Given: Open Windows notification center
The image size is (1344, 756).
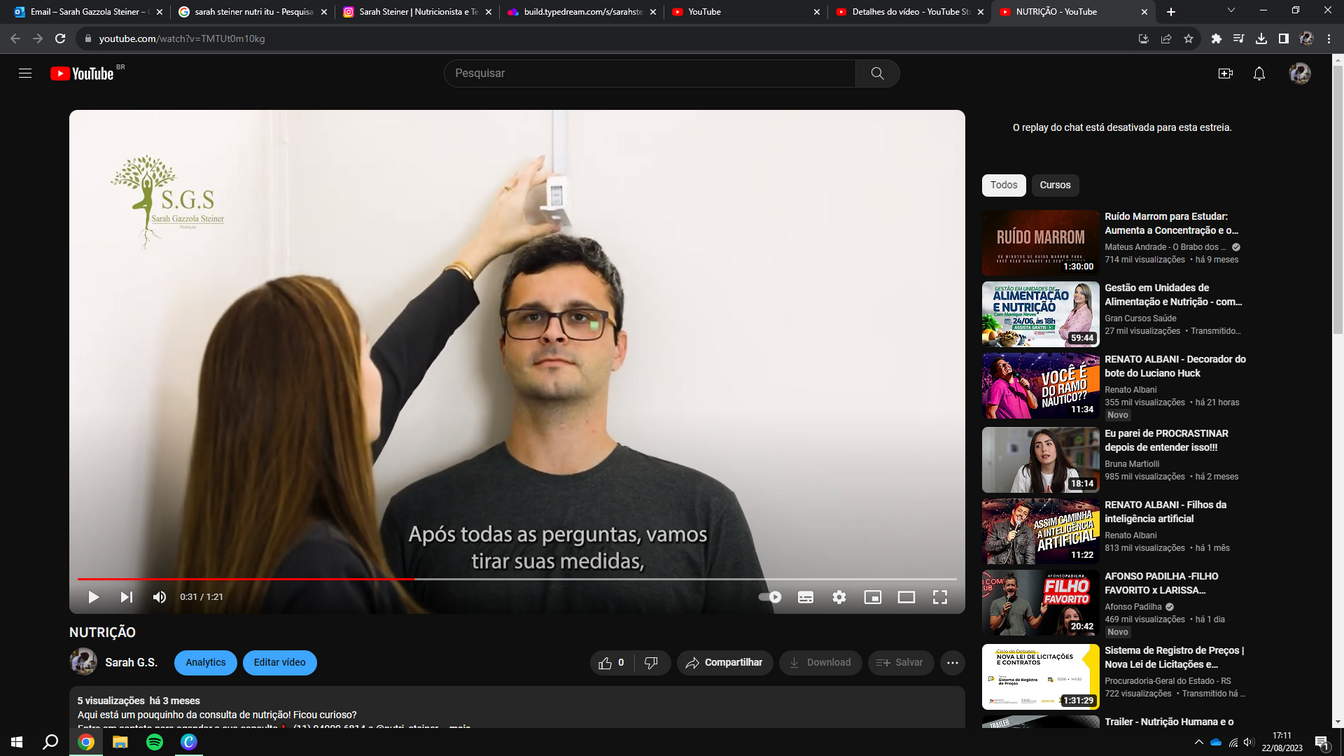Looking at the screenshot, I should [1321, 742].
